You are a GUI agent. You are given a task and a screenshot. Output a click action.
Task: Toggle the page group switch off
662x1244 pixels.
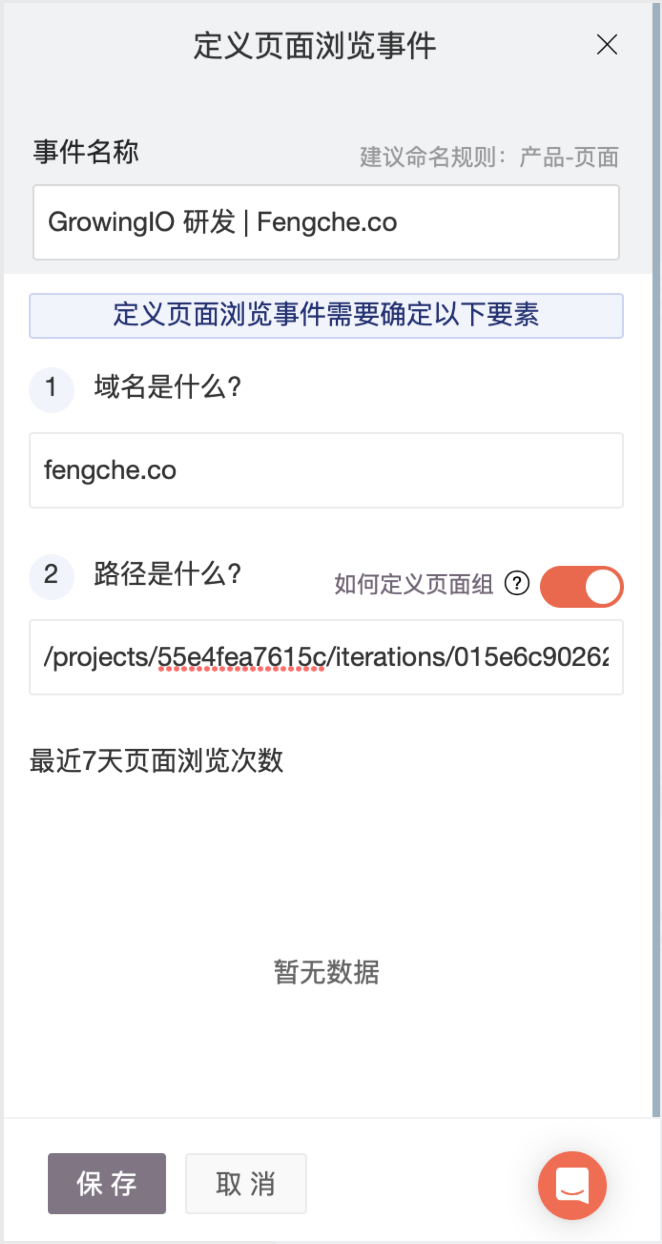[x=581, y=587]
